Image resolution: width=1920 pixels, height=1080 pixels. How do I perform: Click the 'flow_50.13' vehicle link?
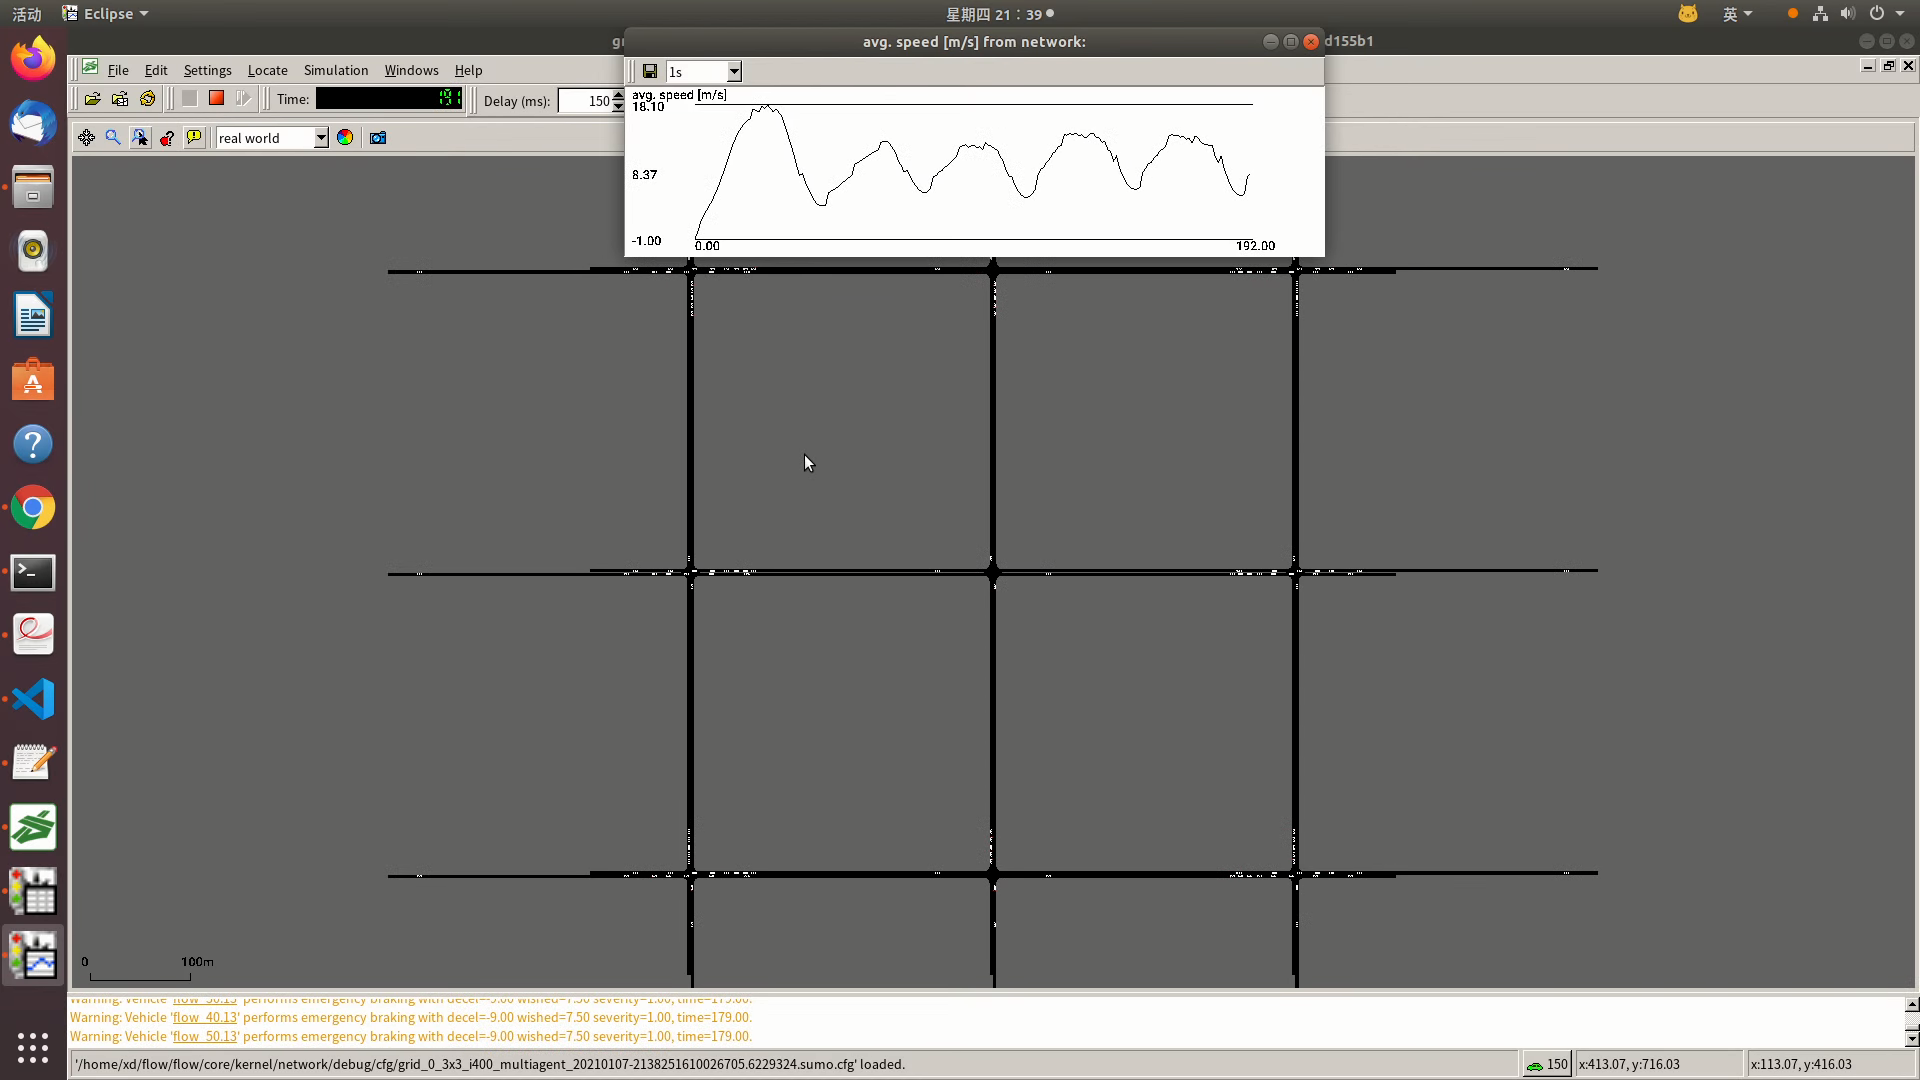[205, 1036]
